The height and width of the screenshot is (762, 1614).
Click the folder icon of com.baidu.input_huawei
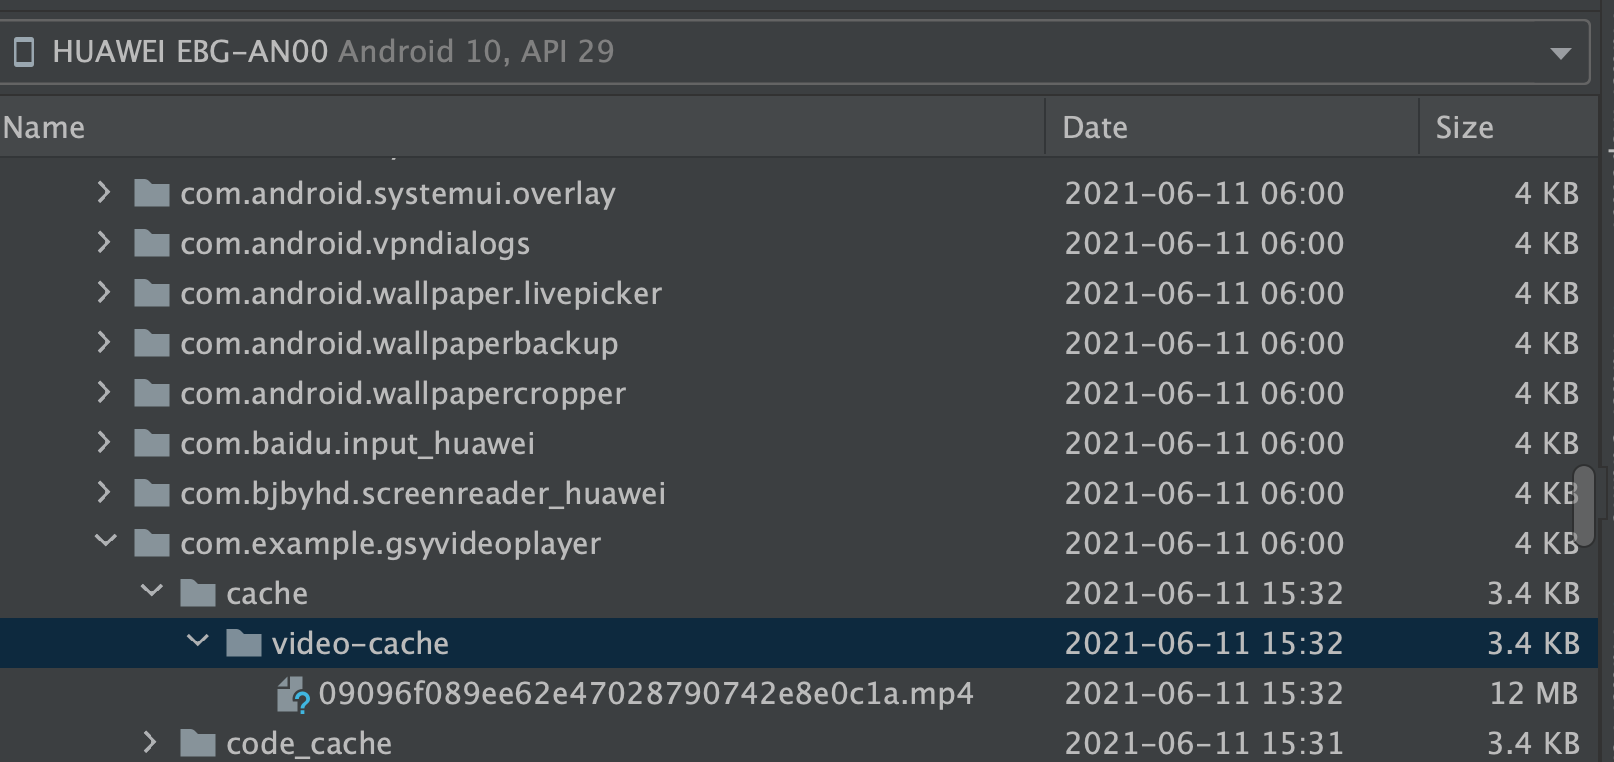[152, 443]
